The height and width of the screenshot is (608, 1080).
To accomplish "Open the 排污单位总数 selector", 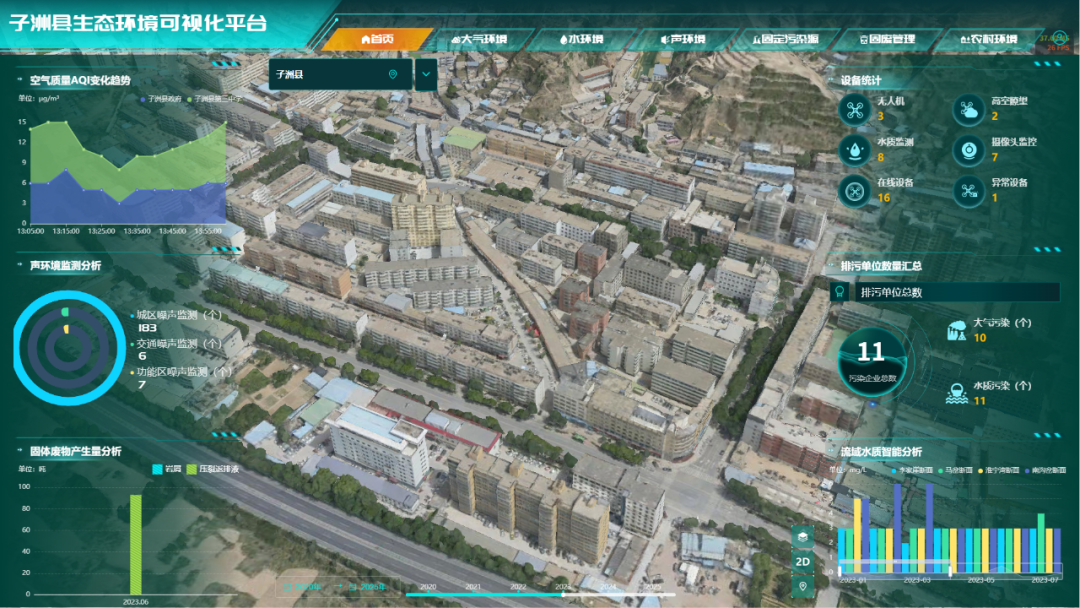I will (x=945, y=292).
